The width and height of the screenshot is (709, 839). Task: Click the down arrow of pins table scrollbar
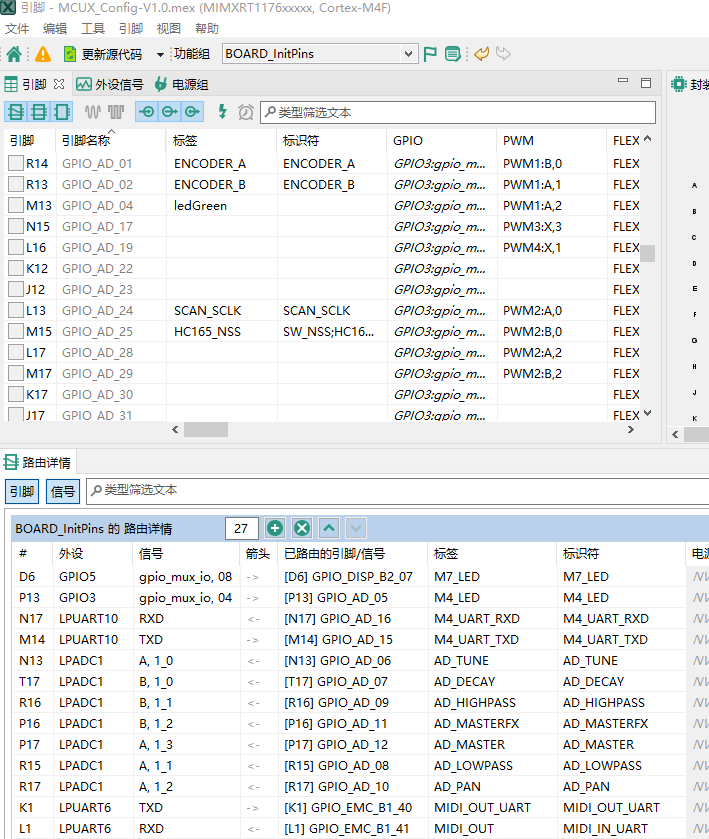click(x=647, y=413)
